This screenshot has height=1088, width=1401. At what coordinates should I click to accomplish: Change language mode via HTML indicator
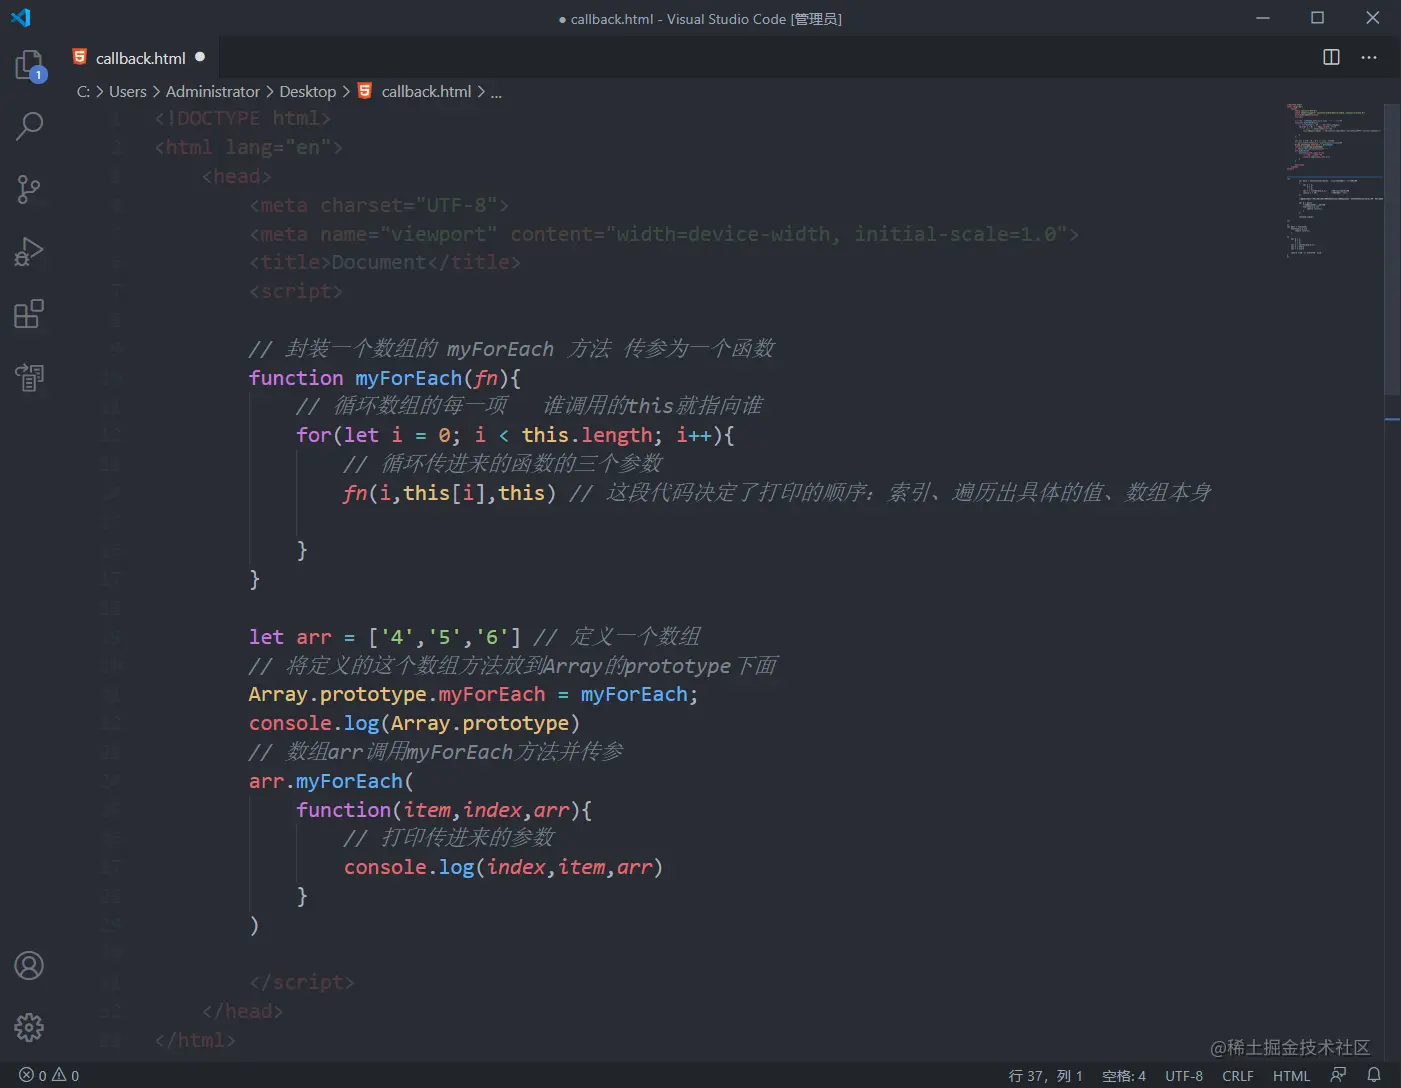pos(1291,1075)
